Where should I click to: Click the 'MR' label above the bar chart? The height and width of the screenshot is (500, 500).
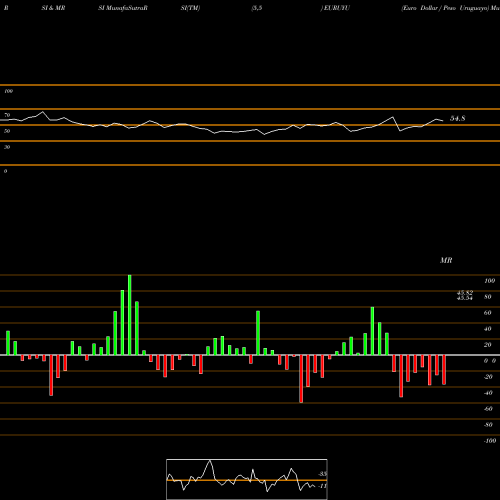point(446,260)
